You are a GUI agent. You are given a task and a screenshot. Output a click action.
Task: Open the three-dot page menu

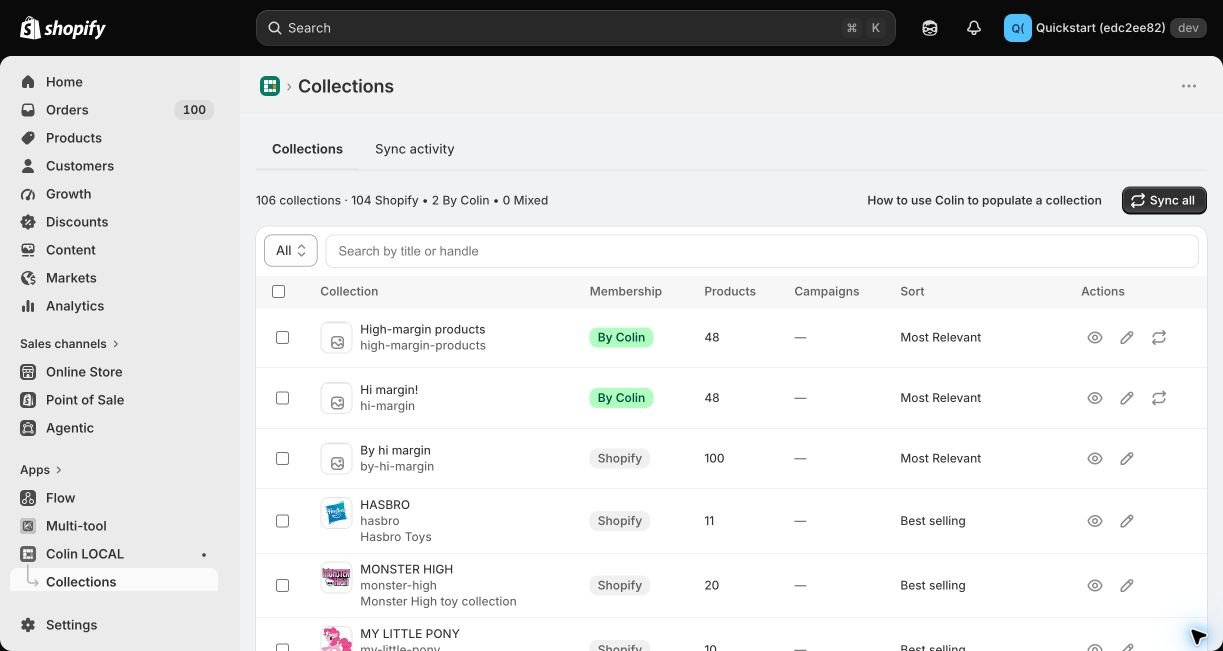click(1189, 86)
